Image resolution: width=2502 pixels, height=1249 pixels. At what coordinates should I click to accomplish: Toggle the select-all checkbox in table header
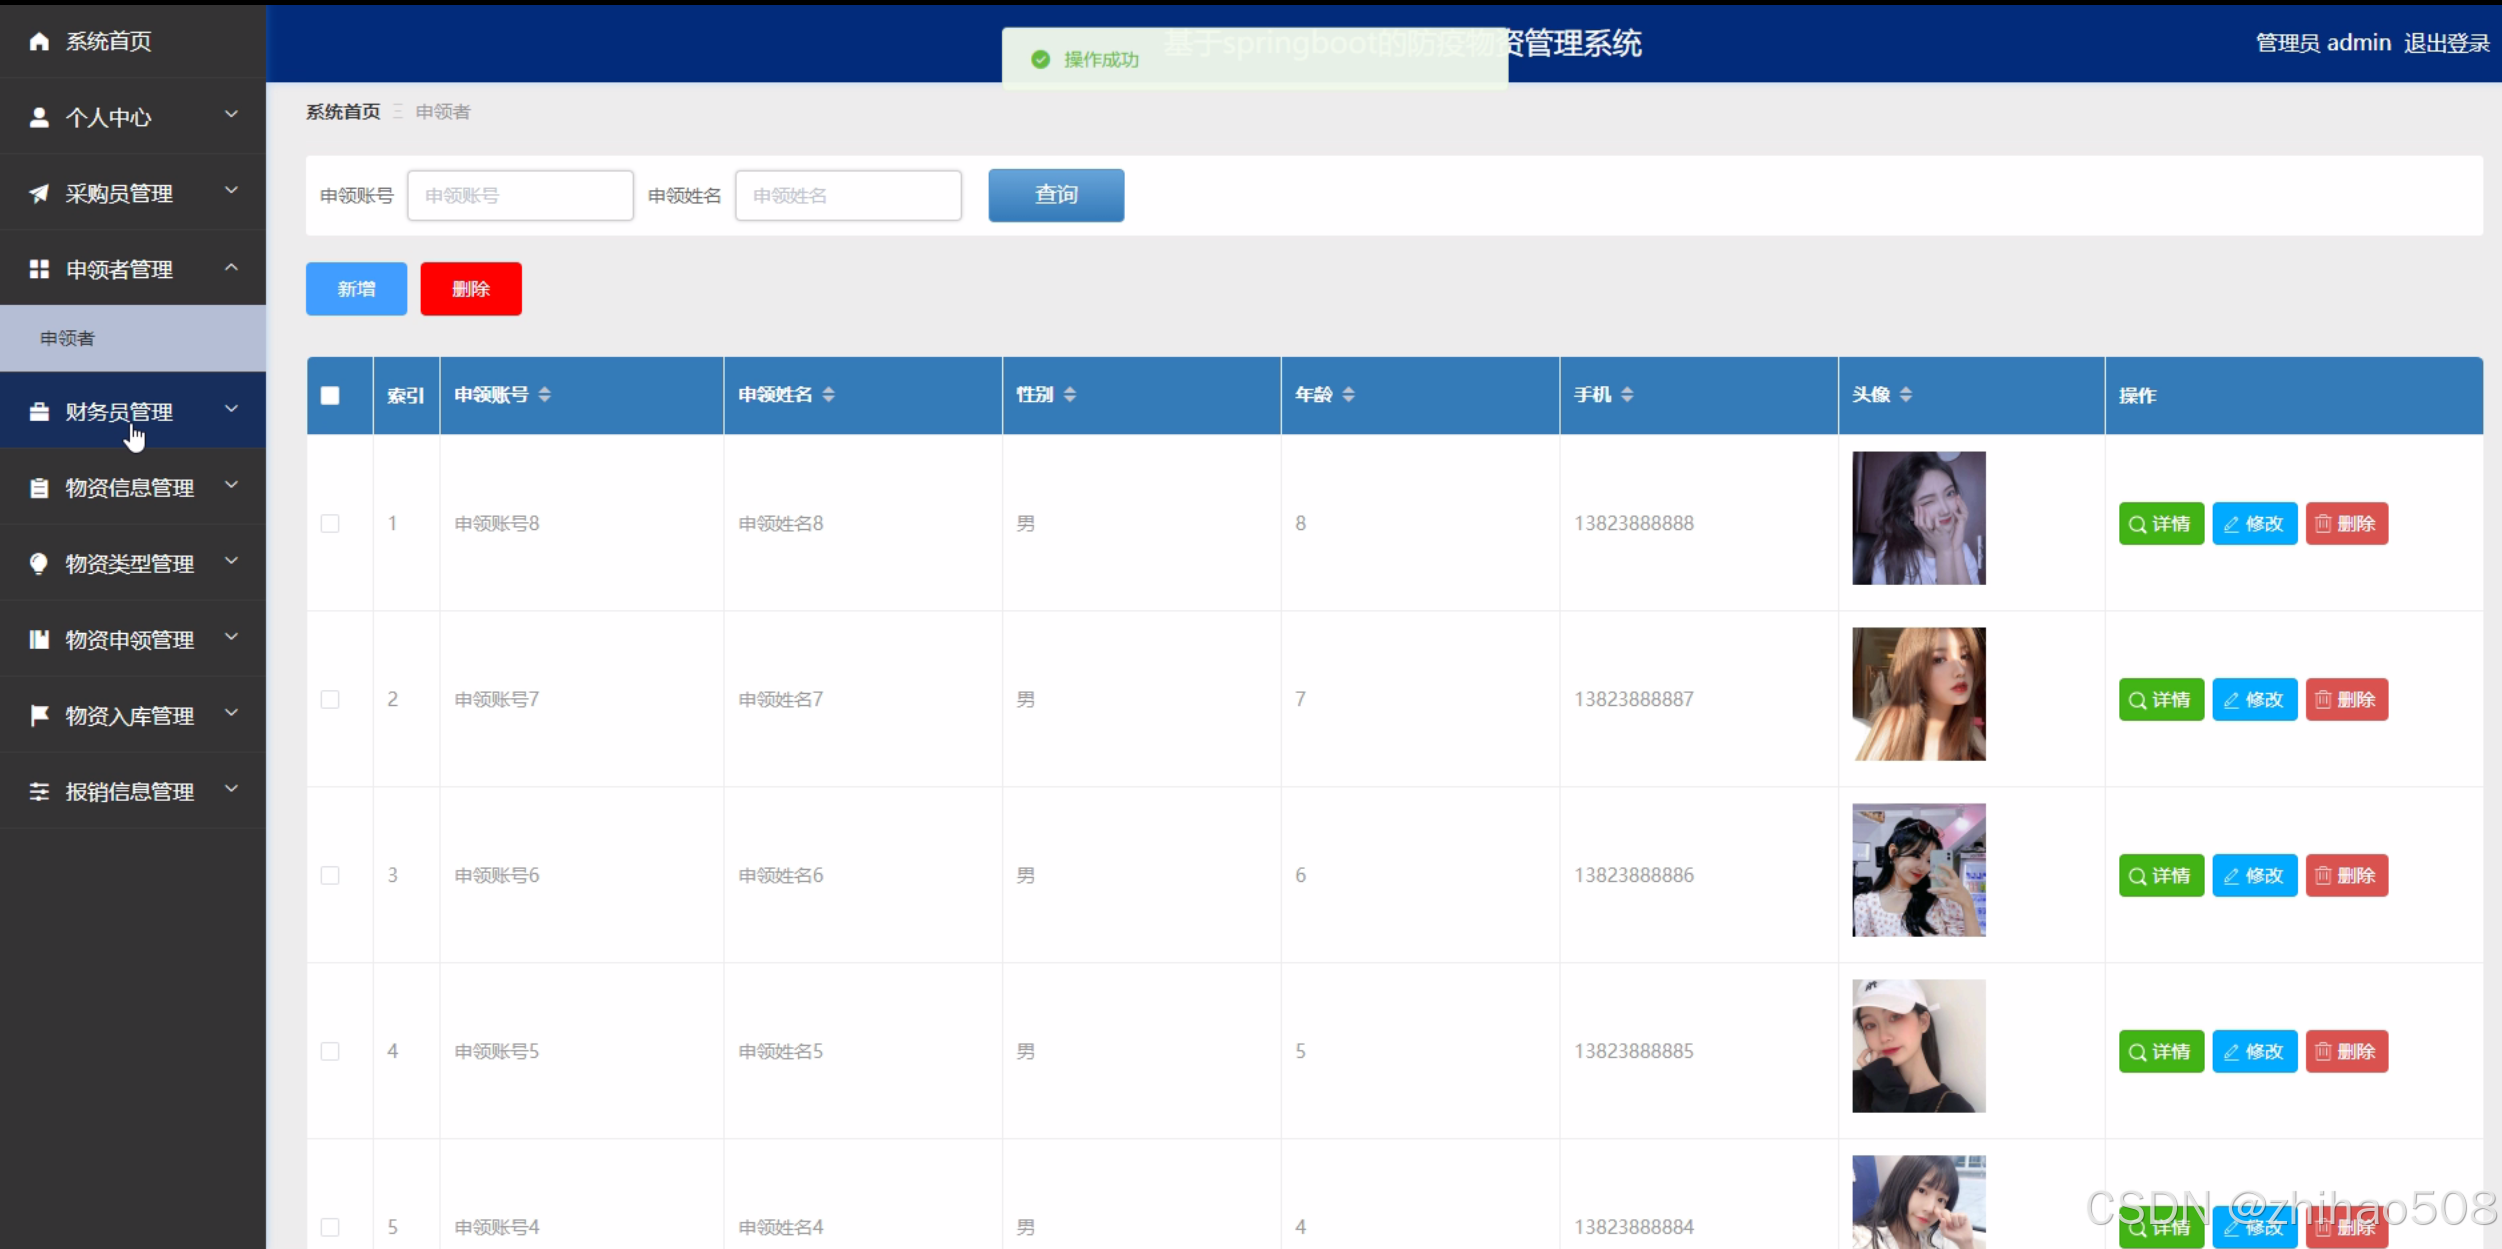pos(330,395)
